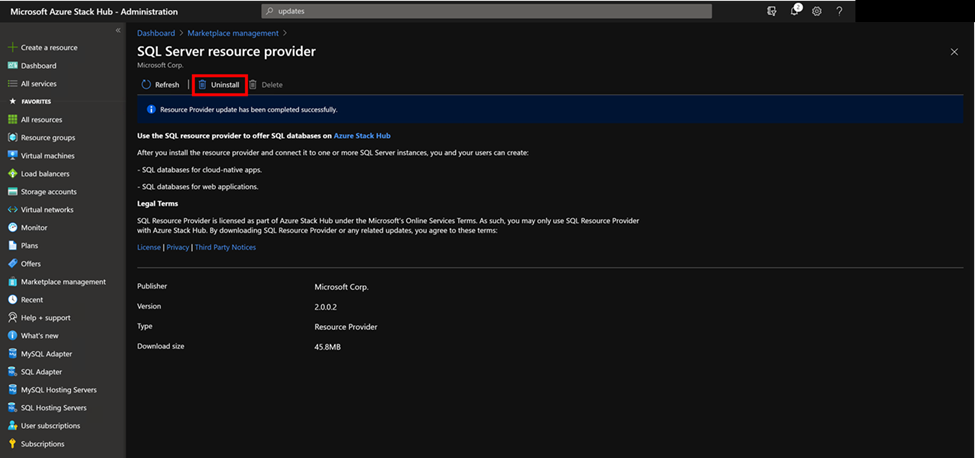
Task: Open the Azure Stack Hub link
Action: (x=362, y=135)
